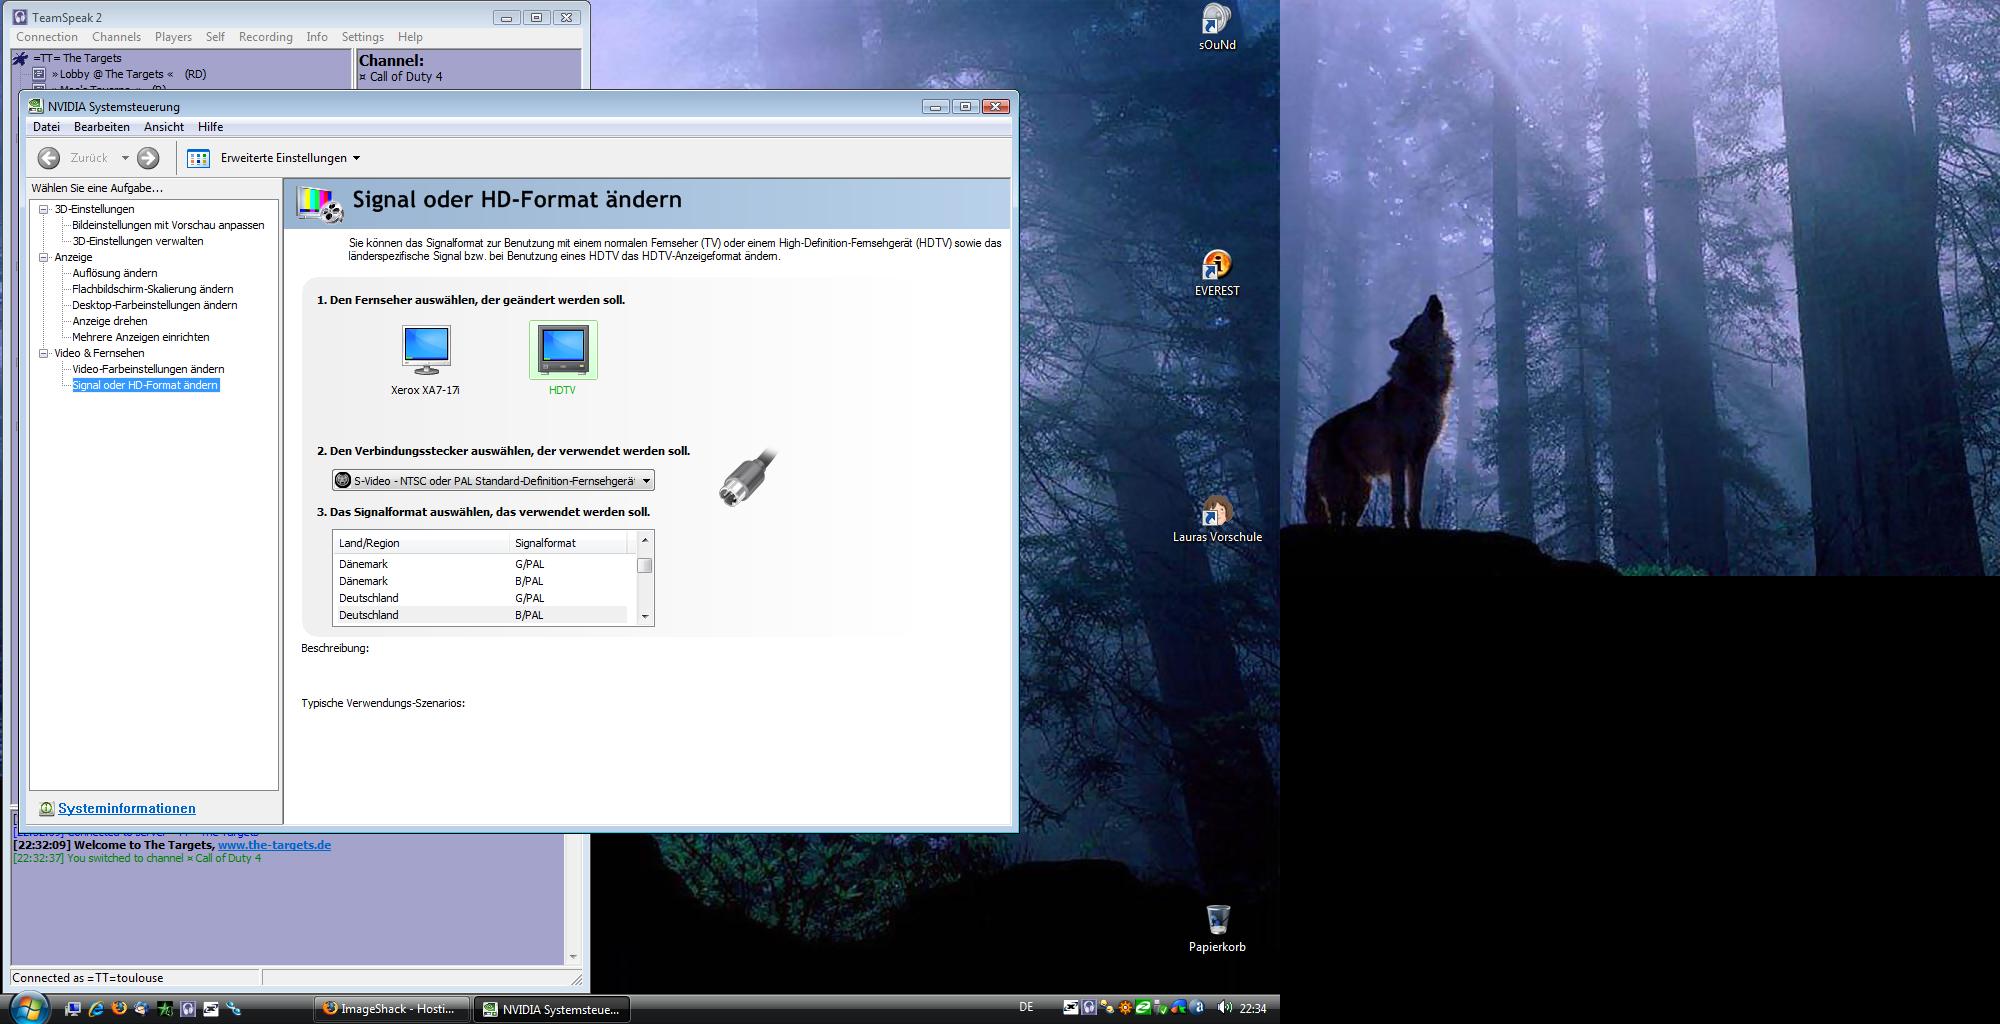
Task: Open TeamSpeak Recording menu
Action: click(266, 37)
